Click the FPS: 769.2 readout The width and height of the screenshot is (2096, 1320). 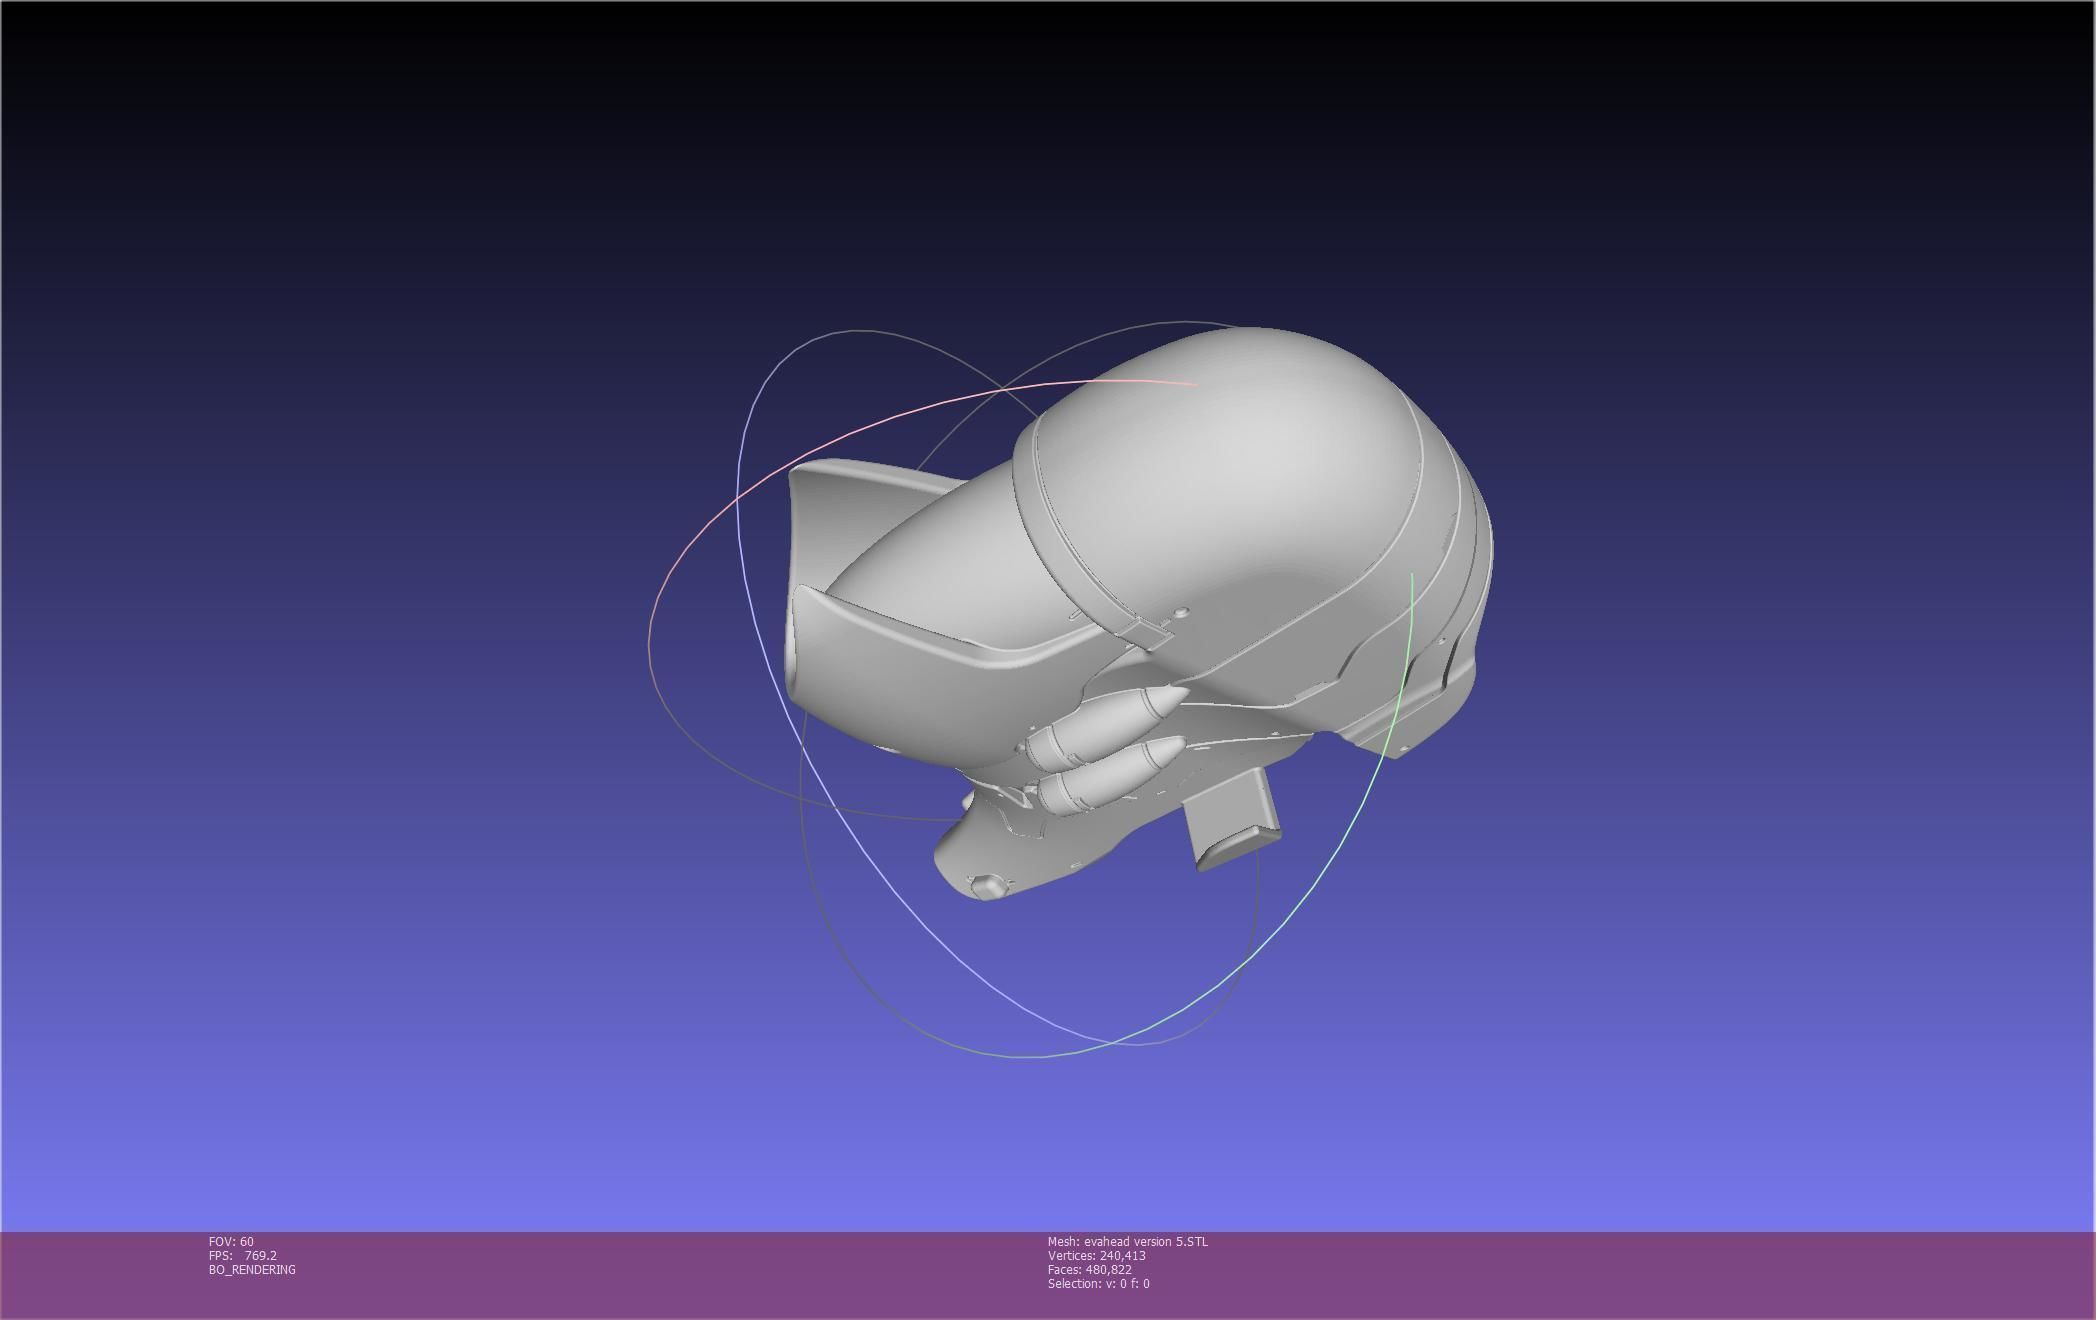click(x=243, y=1256)
